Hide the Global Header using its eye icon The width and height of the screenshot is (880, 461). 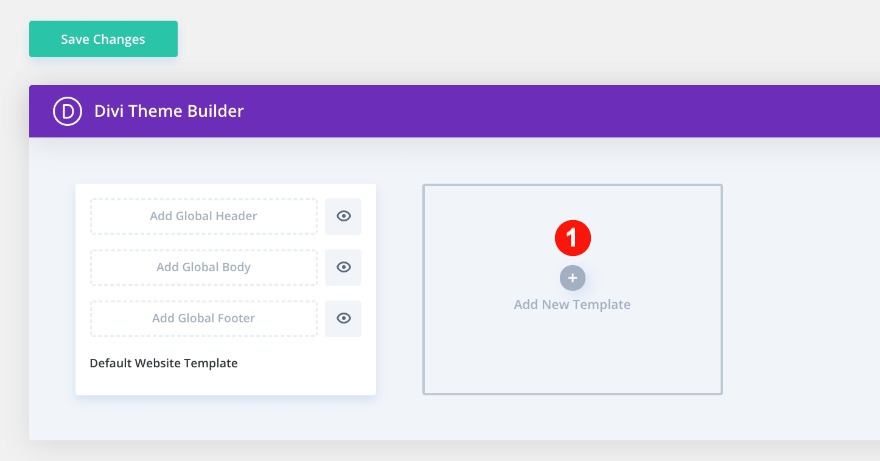[343, 216]
